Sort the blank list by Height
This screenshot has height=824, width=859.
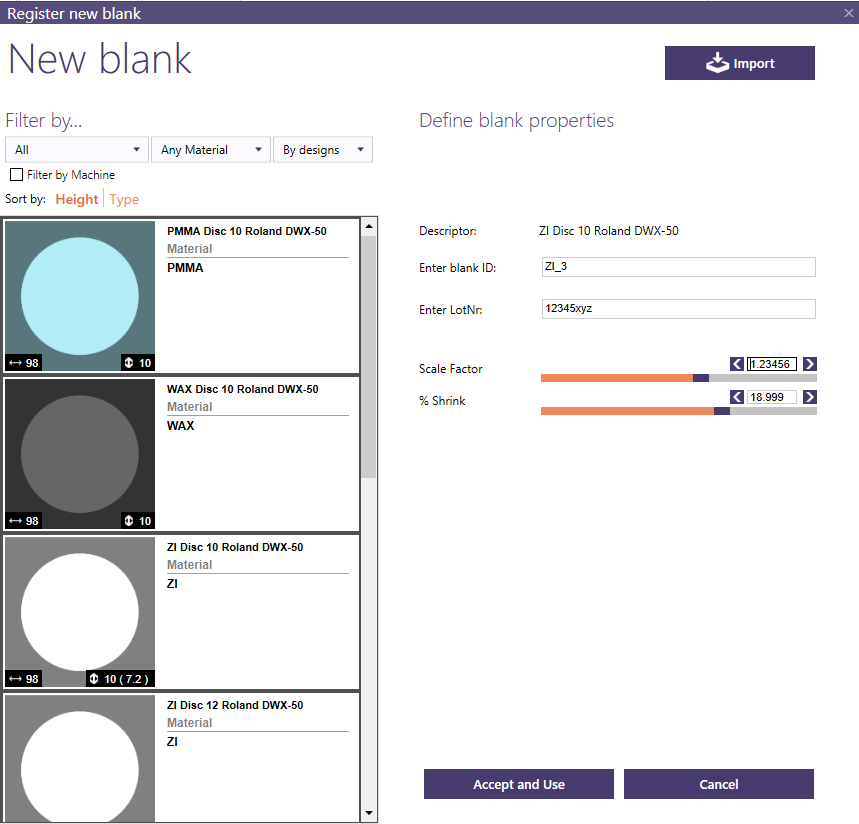[77, 199]
